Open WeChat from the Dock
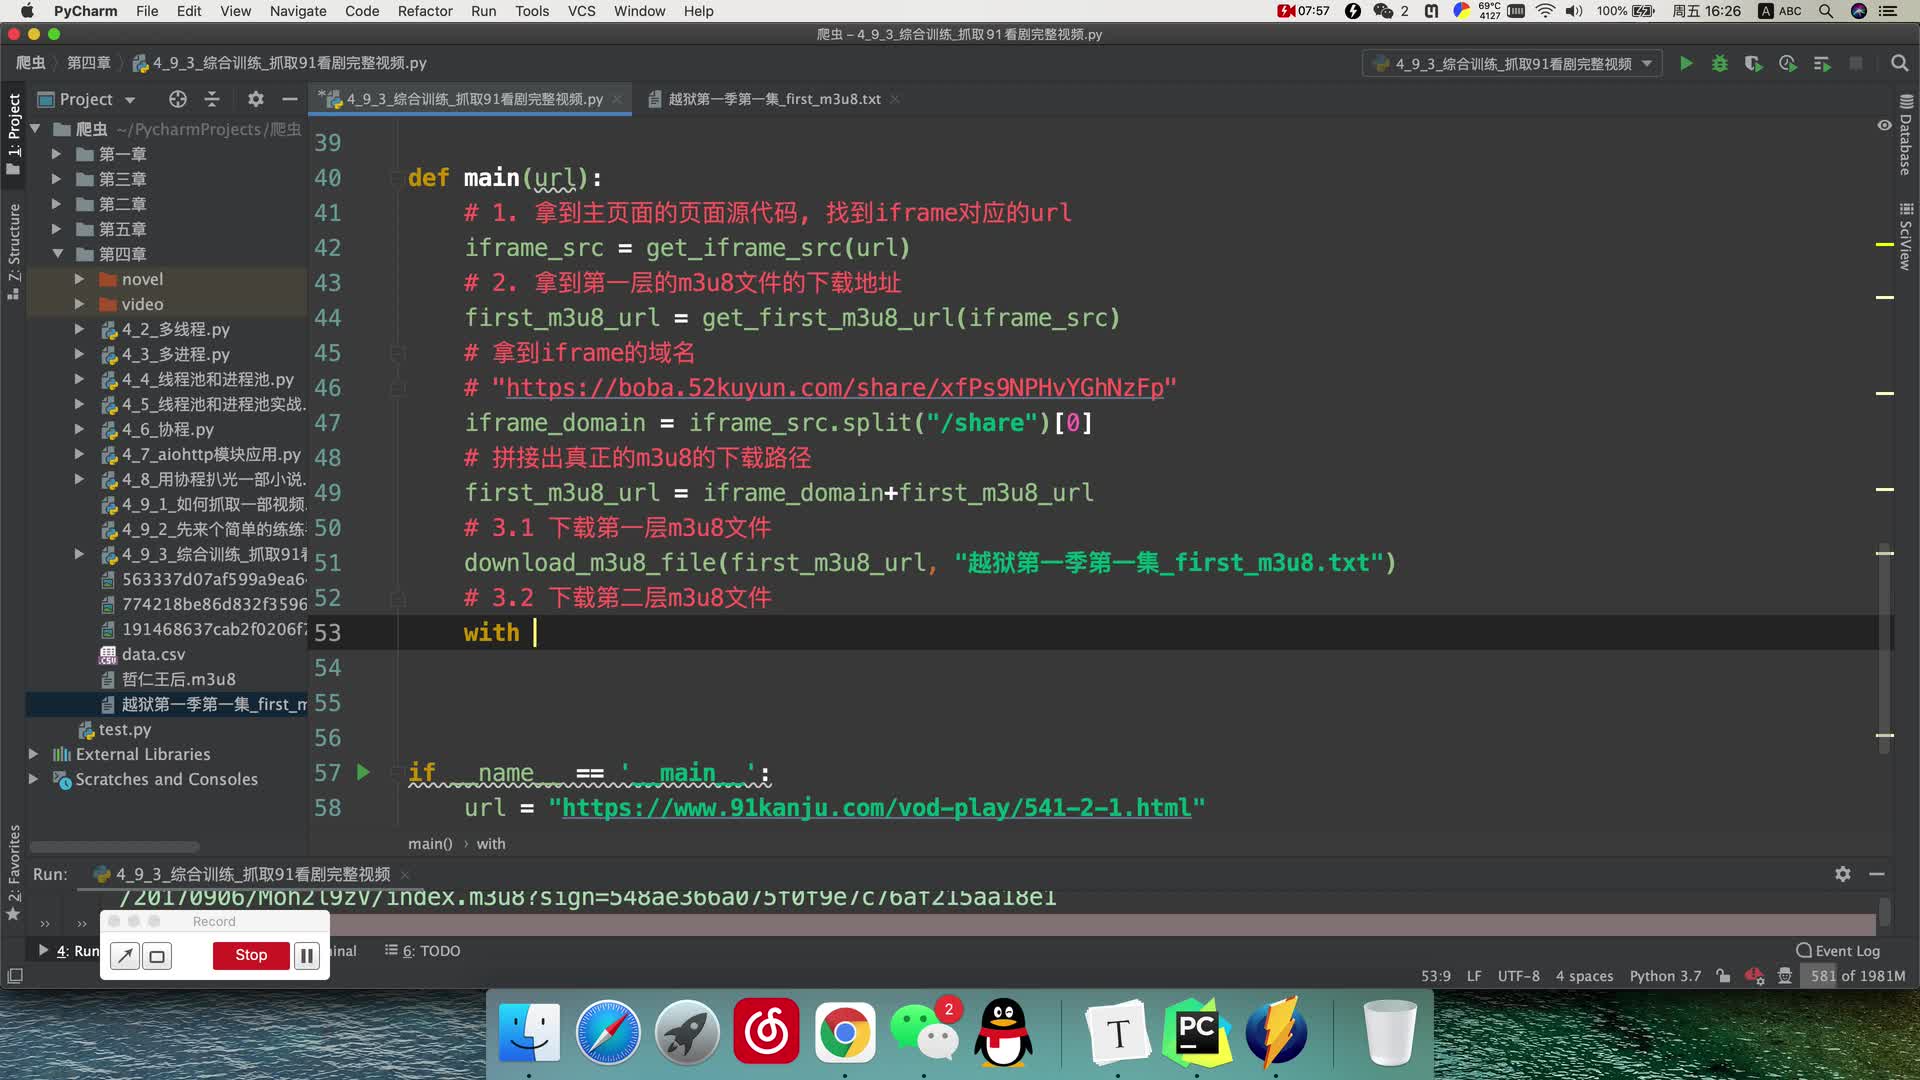This screenshot has width=1920, height=1080. [924, 1032]
